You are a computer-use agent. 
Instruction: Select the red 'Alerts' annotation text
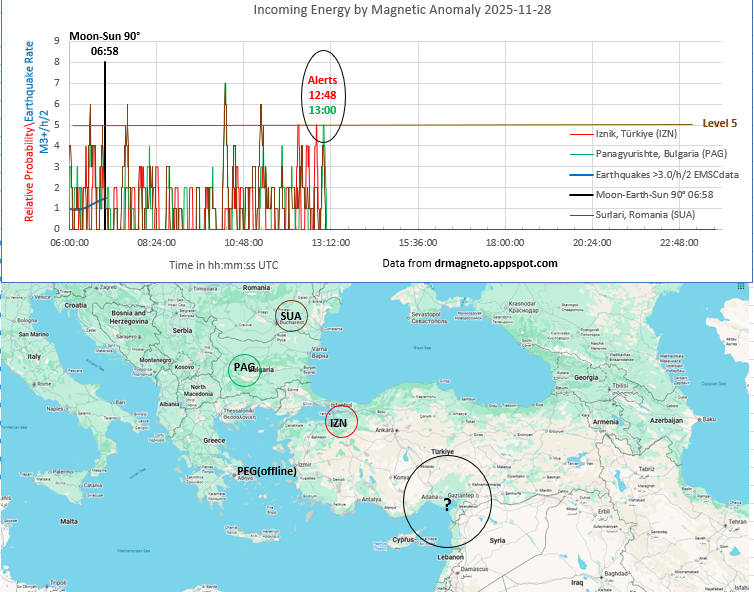[322, 80]
